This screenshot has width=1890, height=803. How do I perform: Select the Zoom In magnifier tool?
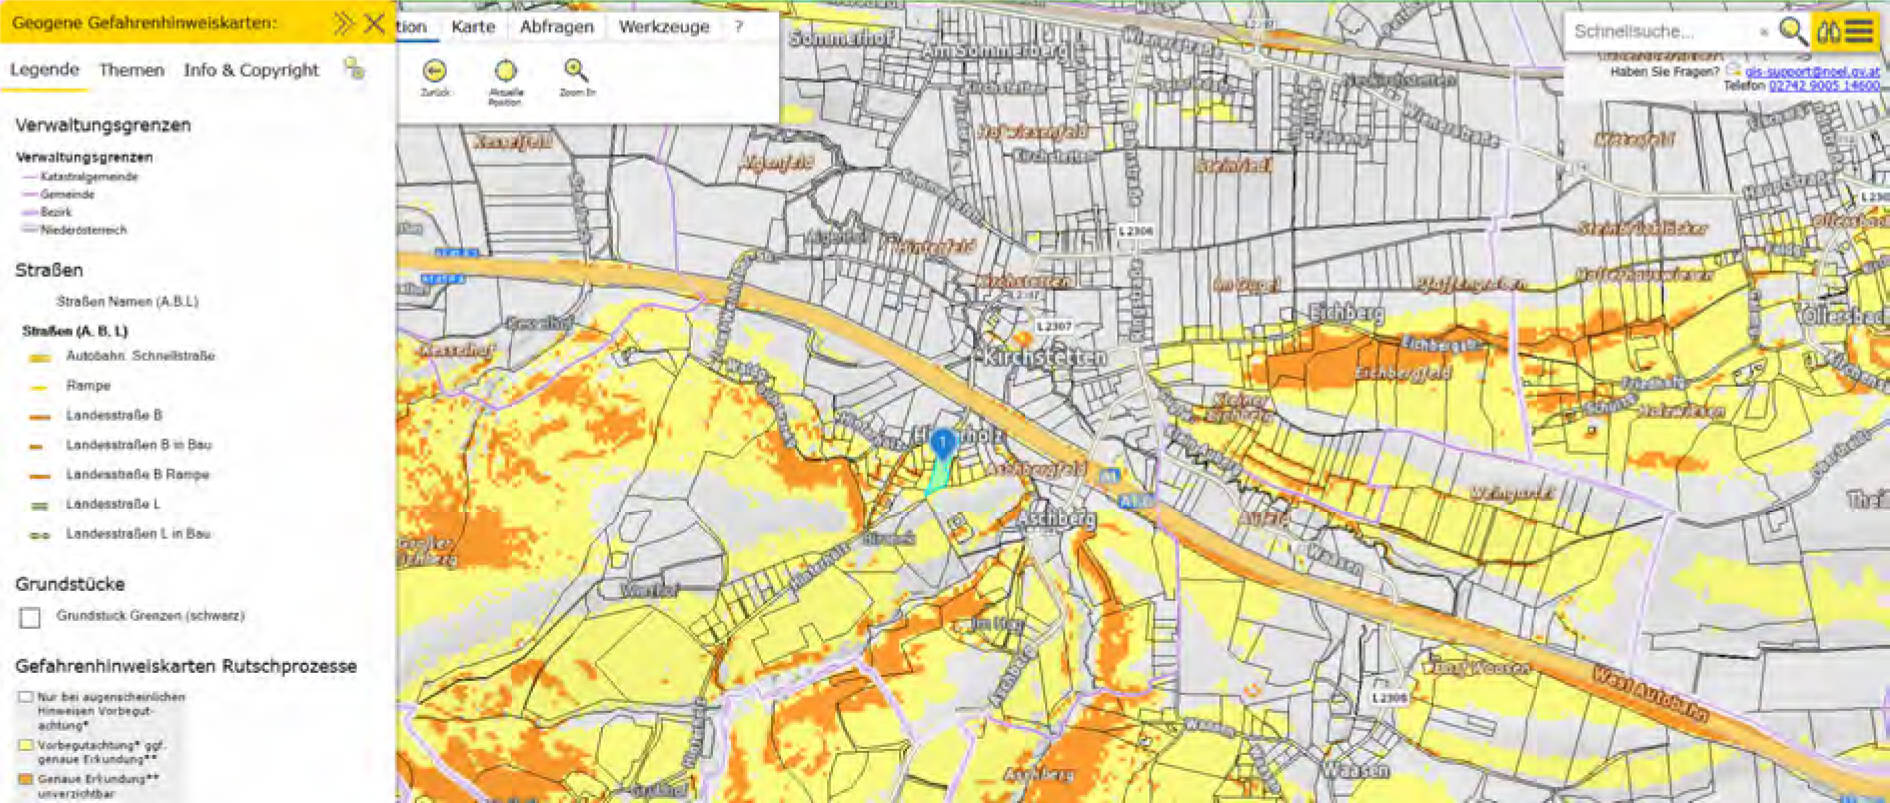point(576,70)
